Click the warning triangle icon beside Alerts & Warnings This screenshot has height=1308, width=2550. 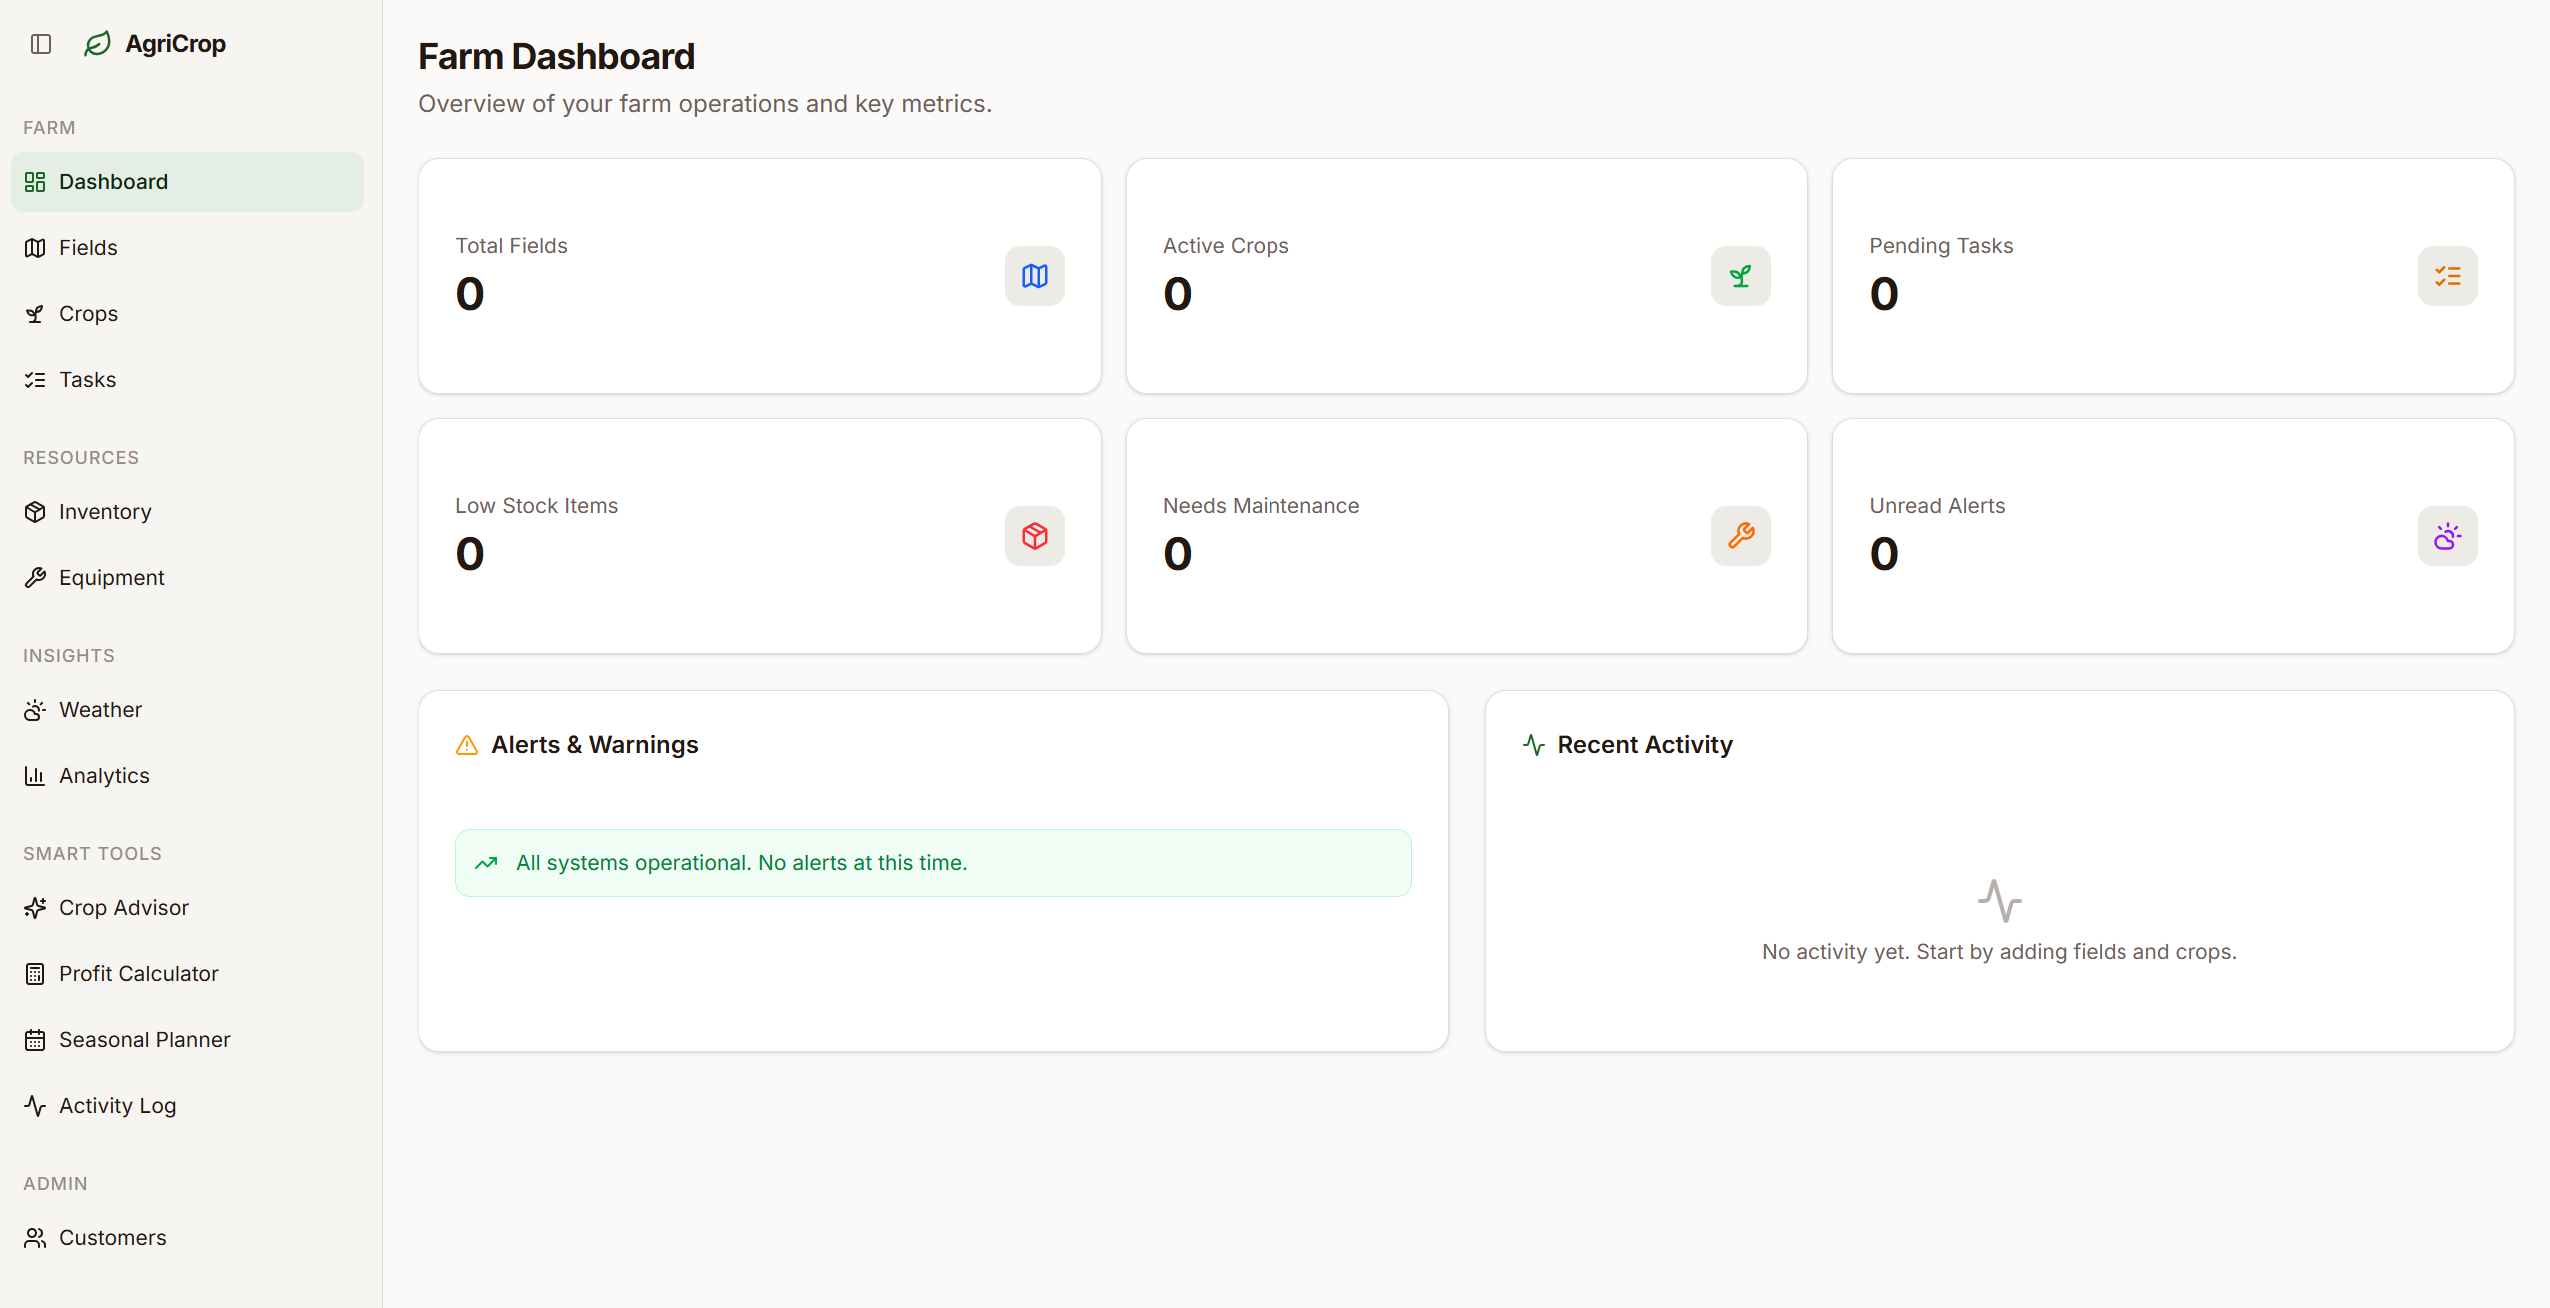coord(467,745)
